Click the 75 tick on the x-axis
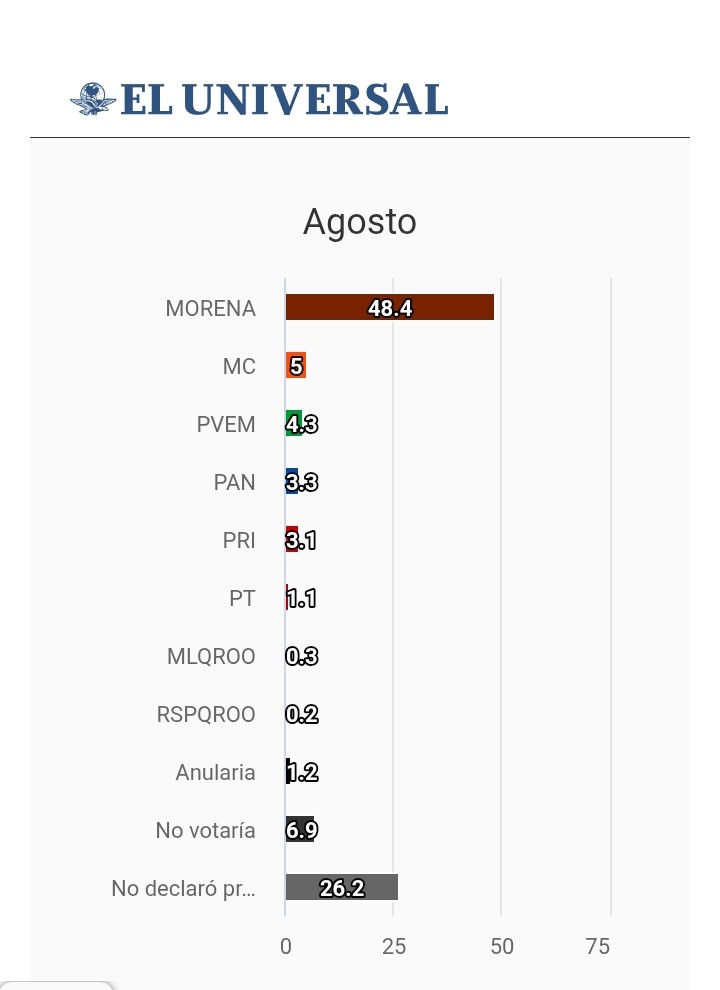Image resolution: width=720 pixels, height=990 pixels. pos(597,946)
